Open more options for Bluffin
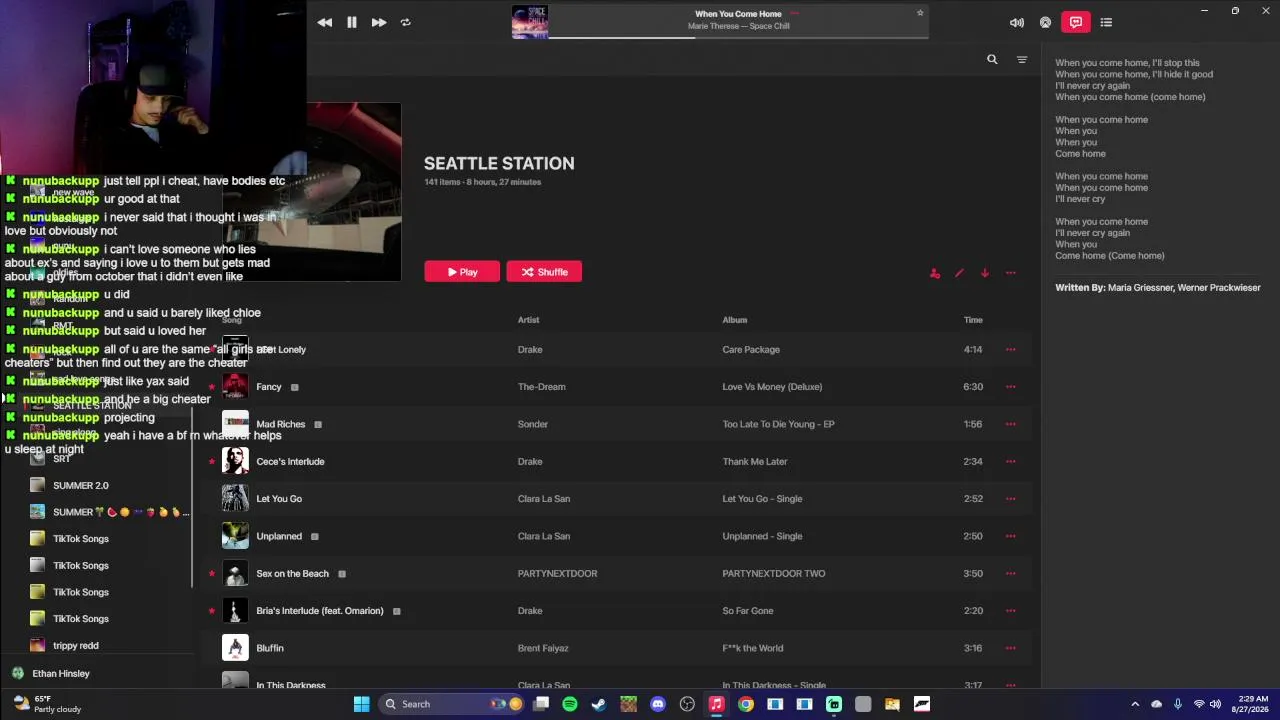1280x720 pixels. [1011, 648]
